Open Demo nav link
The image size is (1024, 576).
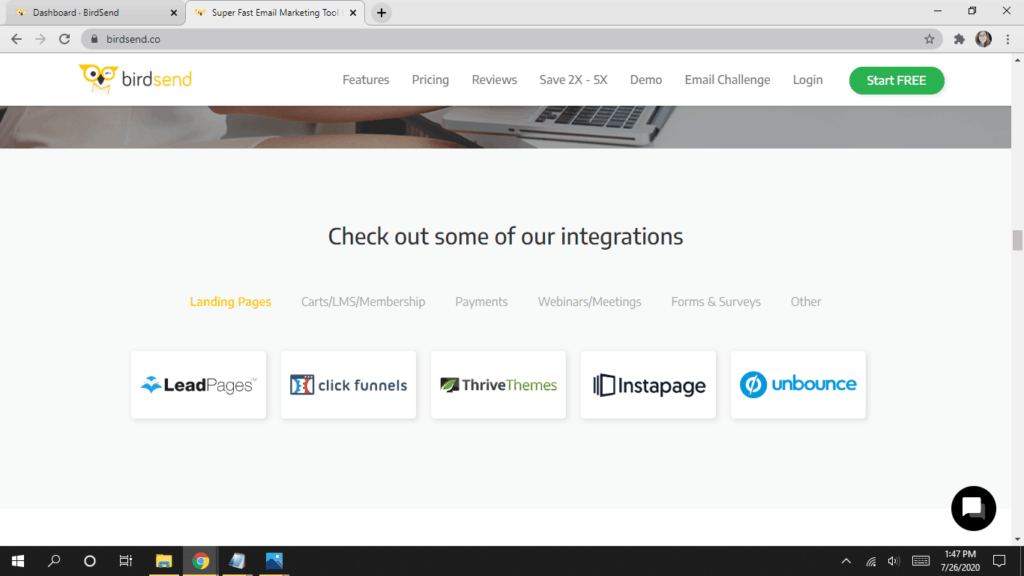646,80
